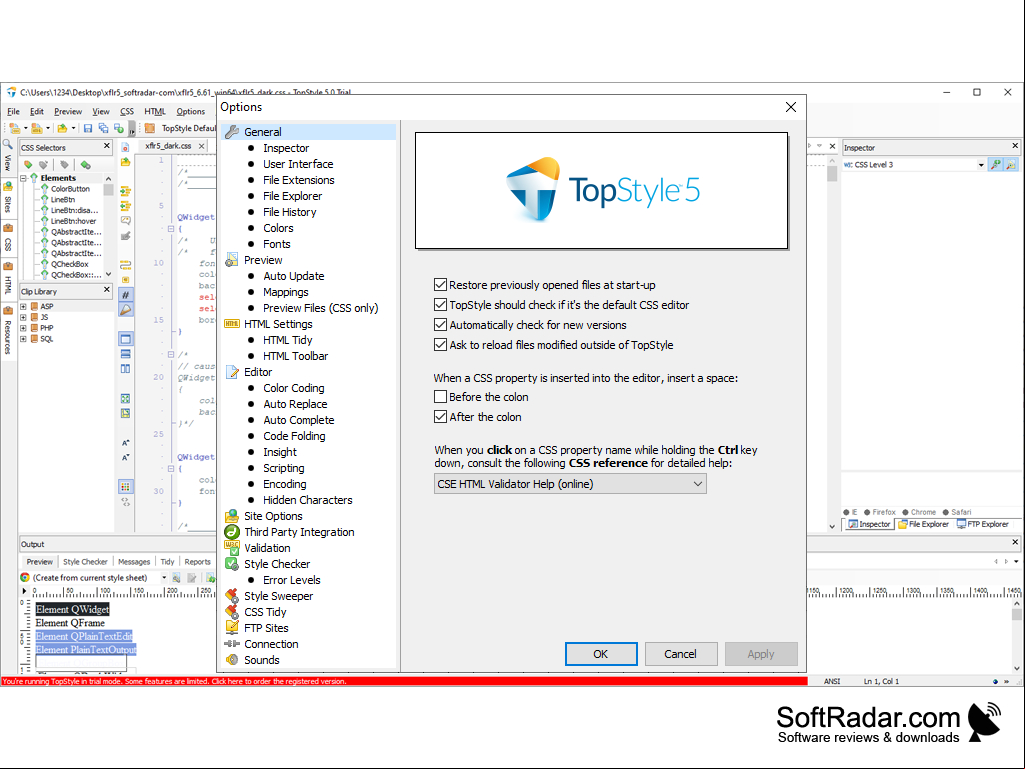This screenshot has height=769, width=1025.
Task: Expand the PHP clip library folder
Action: (24, 328)
